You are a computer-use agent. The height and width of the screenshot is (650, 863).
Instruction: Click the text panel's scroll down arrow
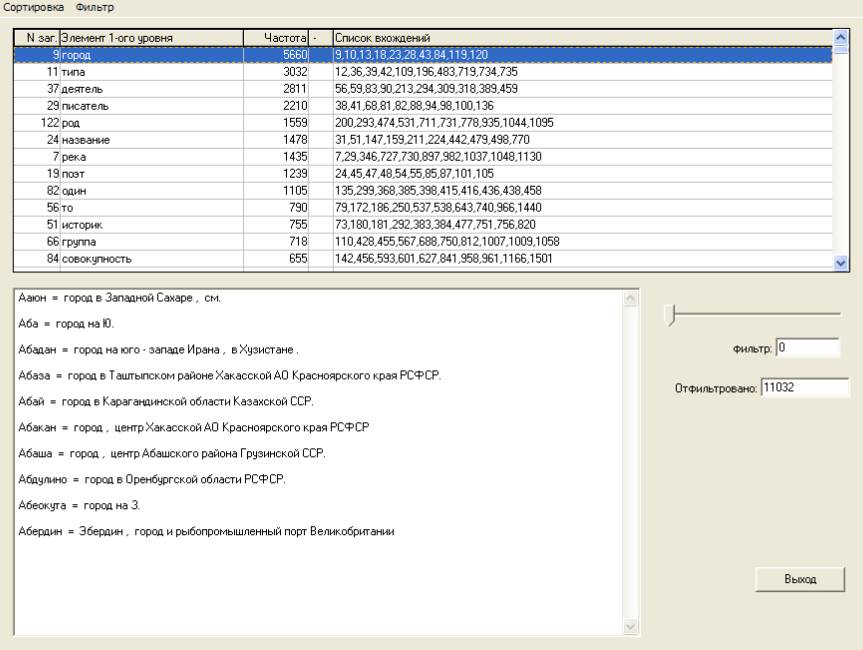click(629, 626)
